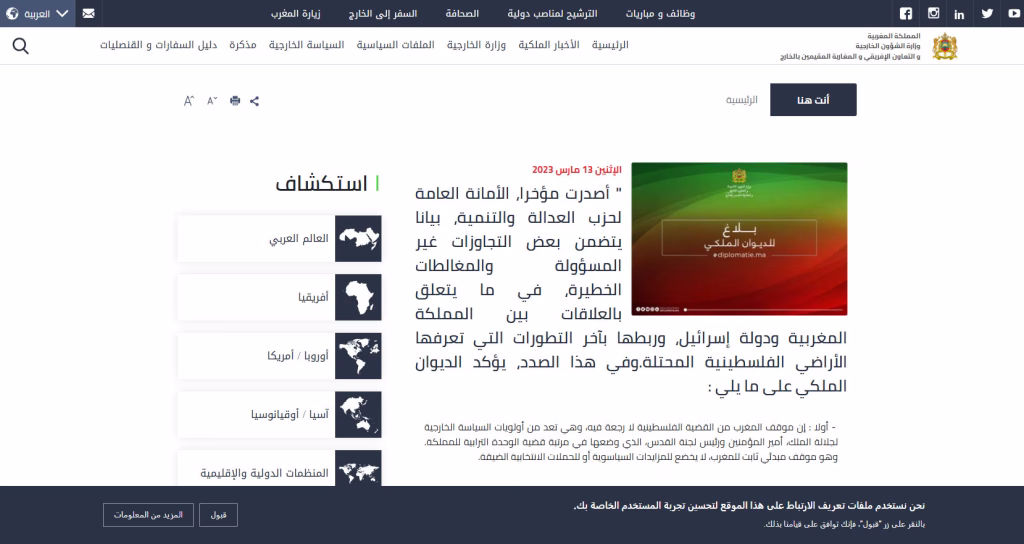Seek on the video progress bar
Screen dimensions: 1024x544
point(761,310)
